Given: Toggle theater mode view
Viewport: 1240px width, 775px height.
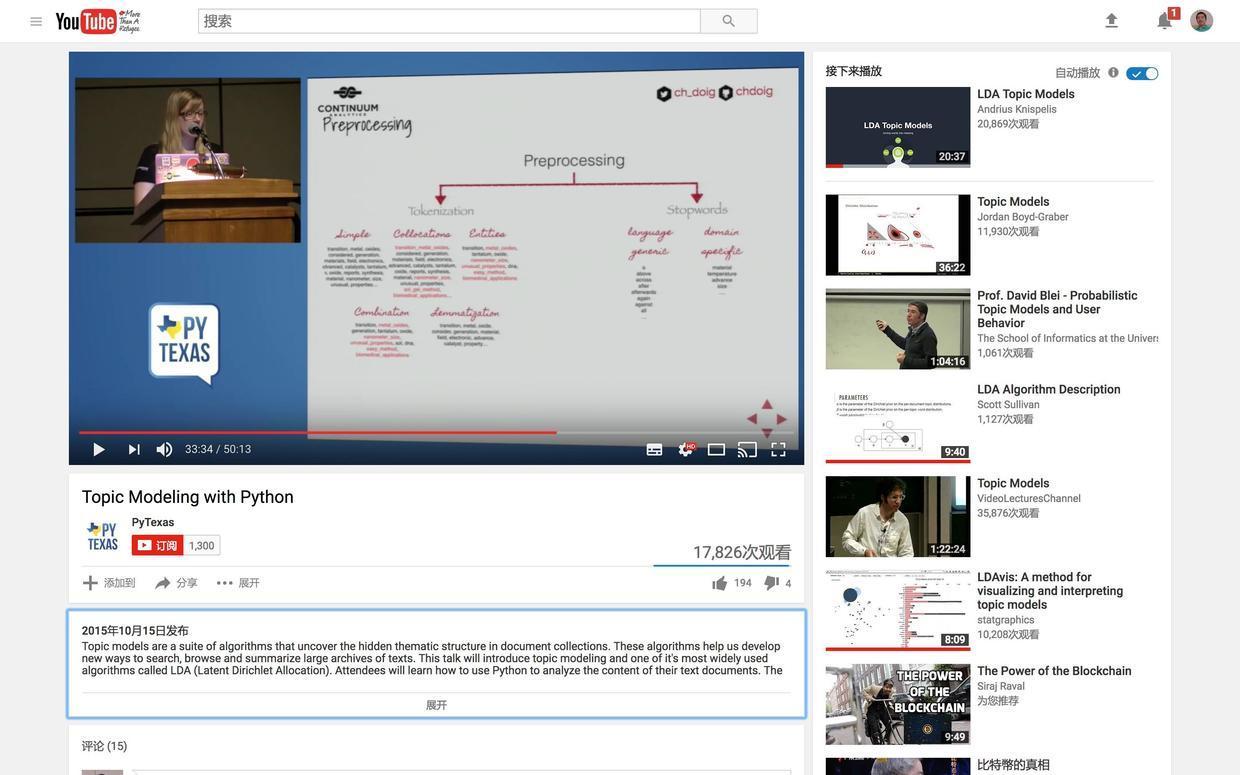Looking at the screenshot, I should pyautogui.click(x=716, y=450).
